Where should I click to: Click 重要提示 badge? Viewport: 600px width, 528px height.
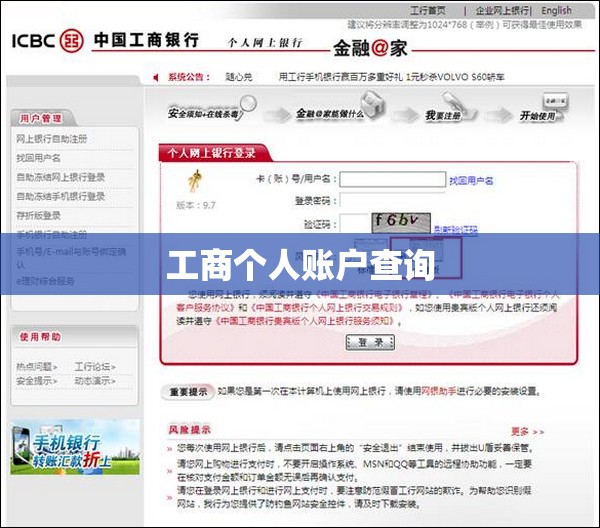coord(188,392)
